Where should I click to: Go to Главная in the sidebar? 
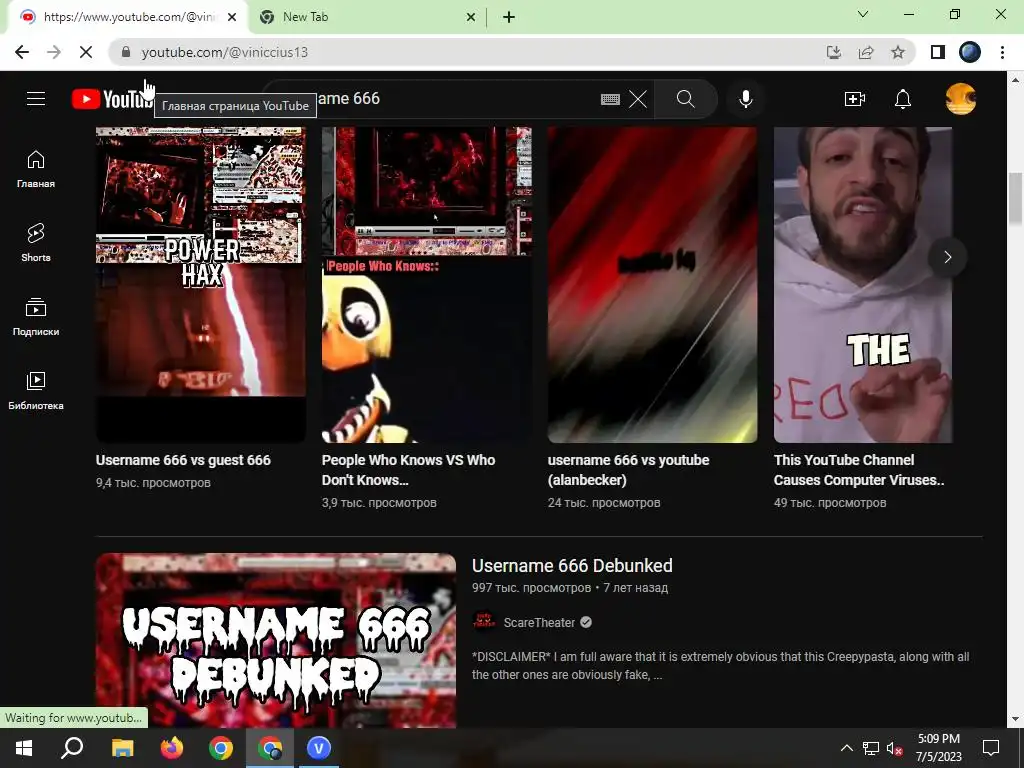(x=36, y=169)
